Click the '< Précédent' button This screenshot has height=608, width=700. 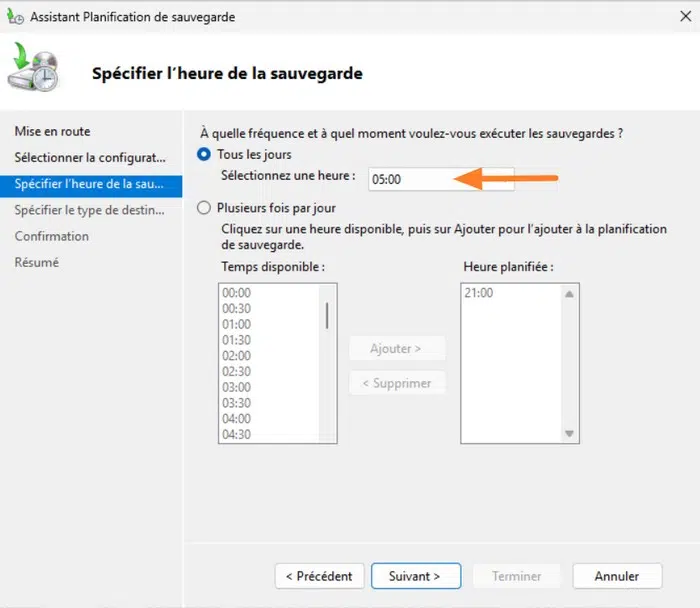[x=319, y=576]
